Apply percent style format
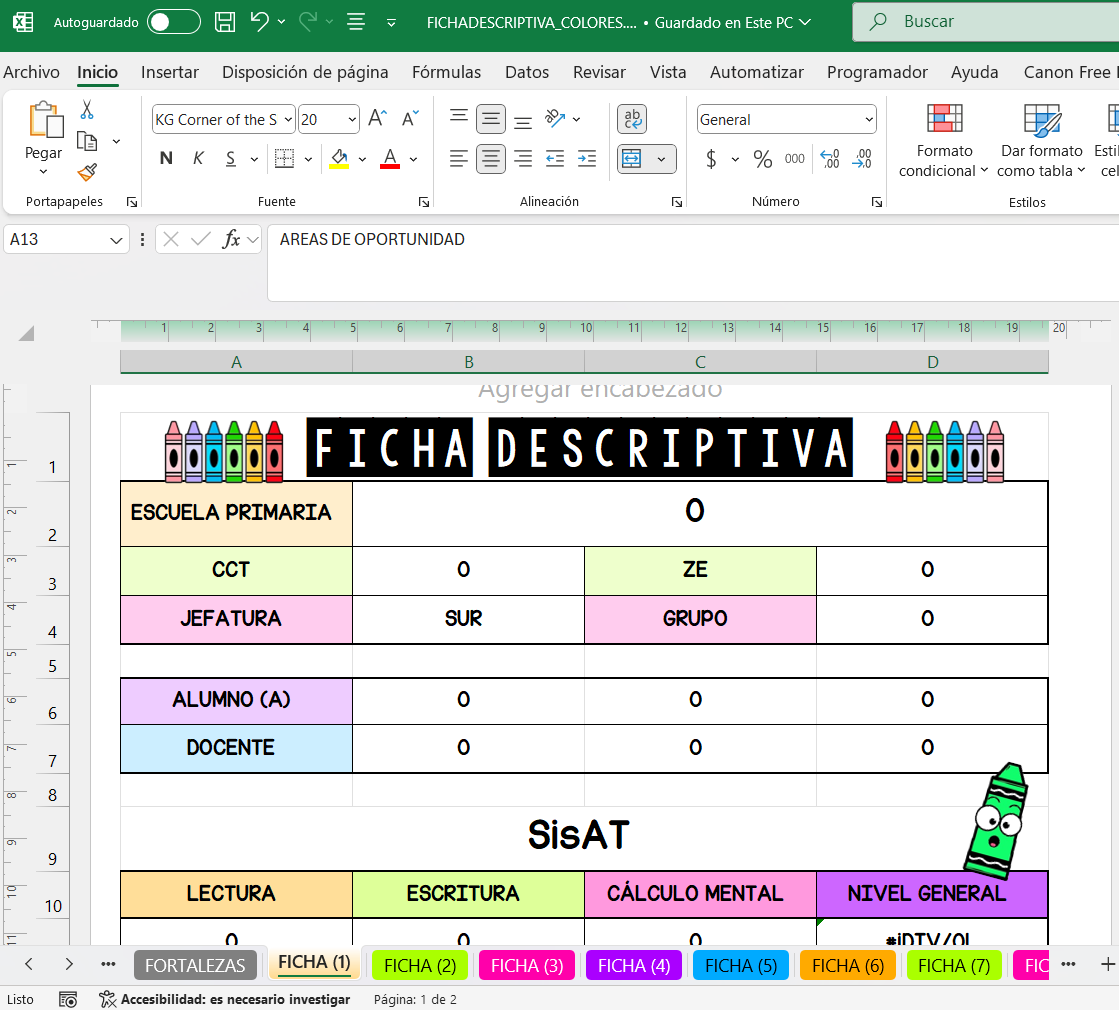Viewport: 1119px width, 1010px height. pos(763,158)
